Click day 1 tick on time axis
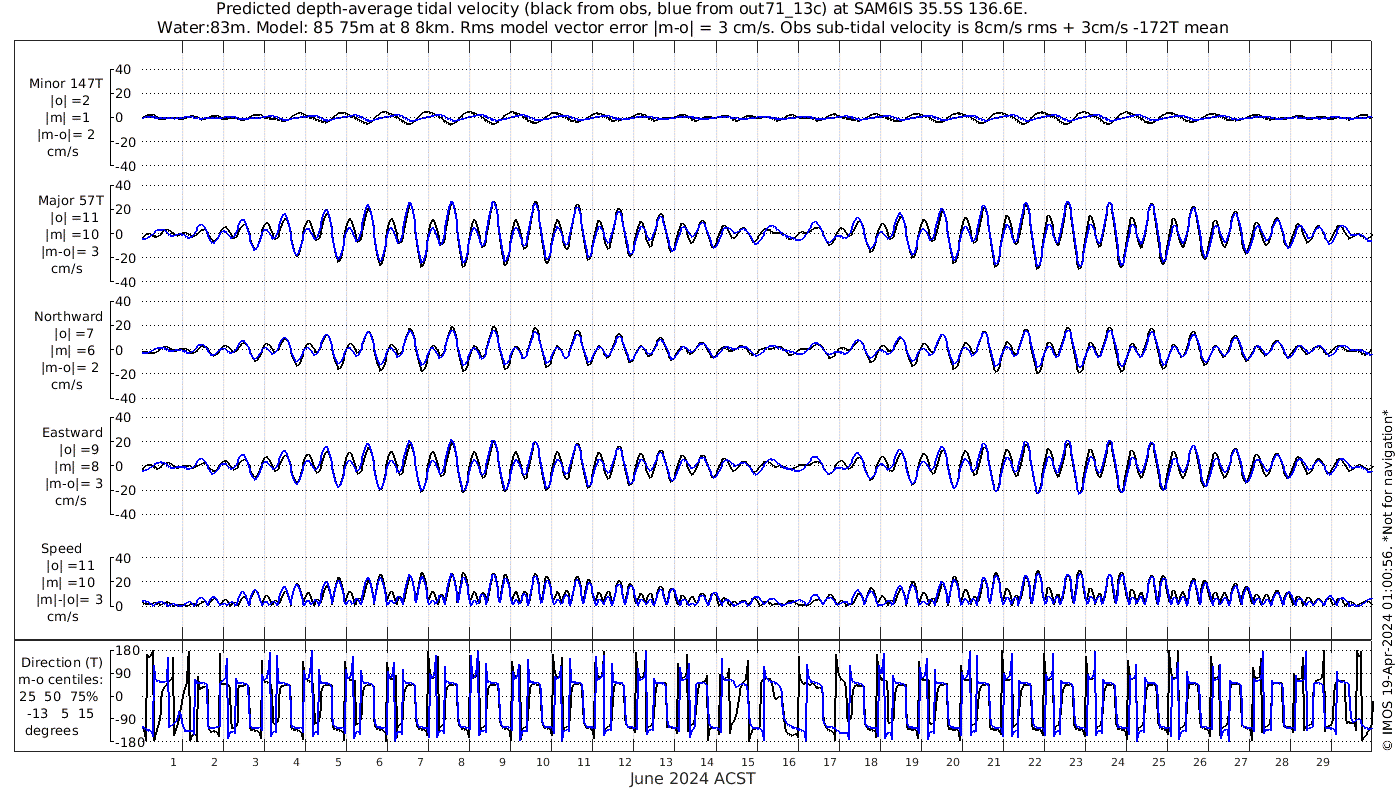Screen dimensions: 1400x800 coord(173,762)
